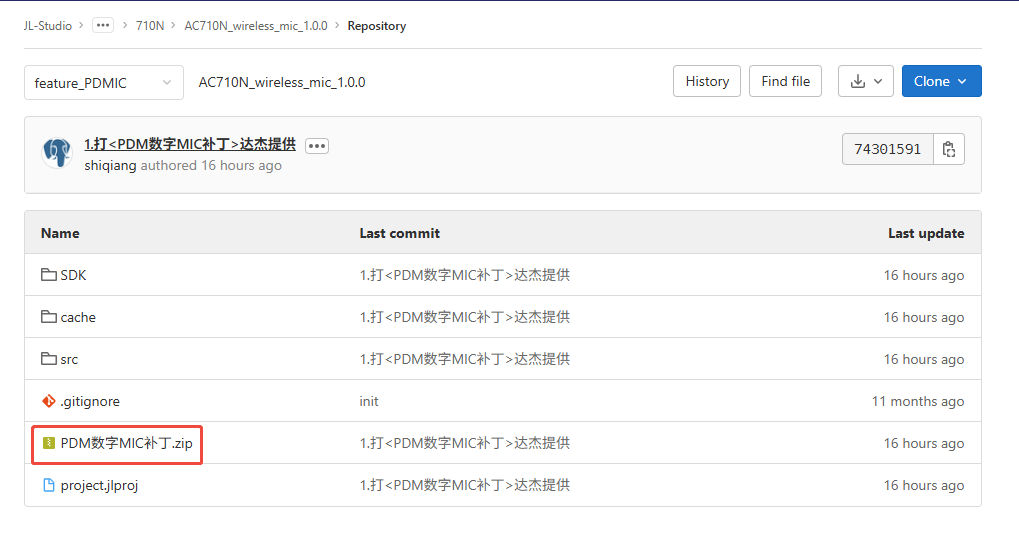Open last commit link in project.jlproj row
Image resolution: width=1019 pixels, height=537 pixels.
pos(465,485)
